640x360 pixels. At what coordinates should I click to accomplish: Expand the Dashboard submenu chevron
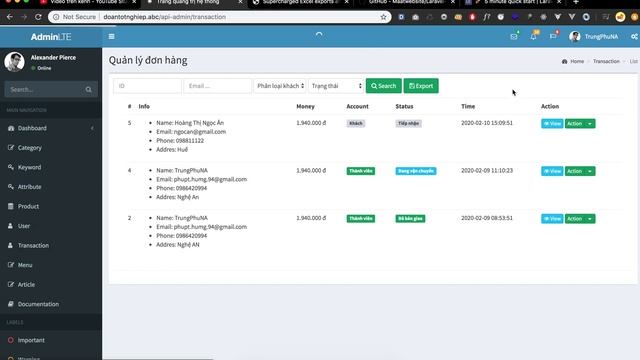pos(92,128)
